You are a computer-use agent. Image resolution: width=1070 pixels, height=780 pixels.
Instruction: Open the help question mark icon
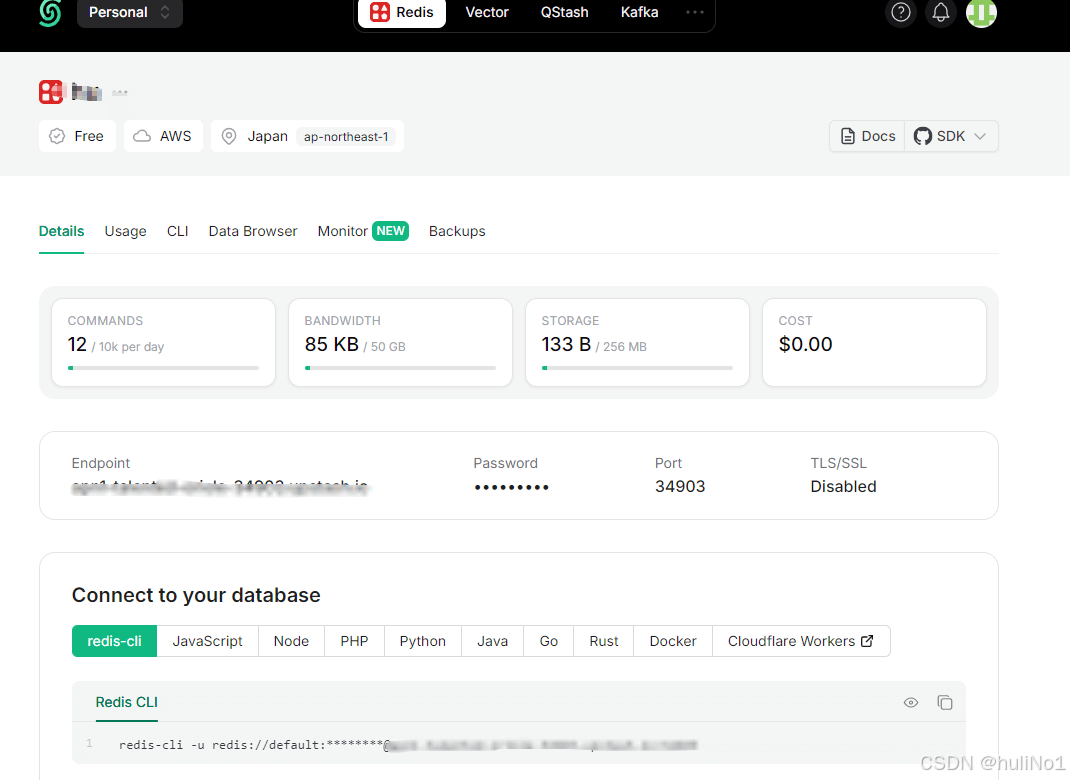(x=901, y=12)
